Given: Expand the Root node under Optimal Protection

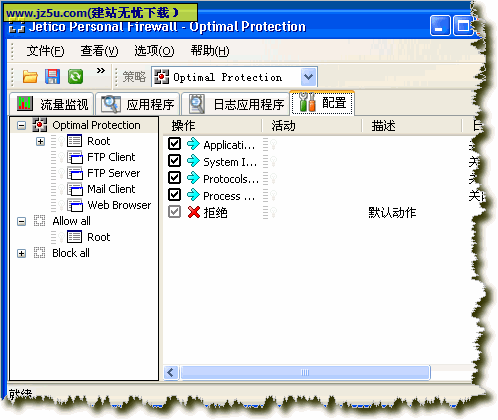Looking at the screenshot, I should tap(40, 141).
